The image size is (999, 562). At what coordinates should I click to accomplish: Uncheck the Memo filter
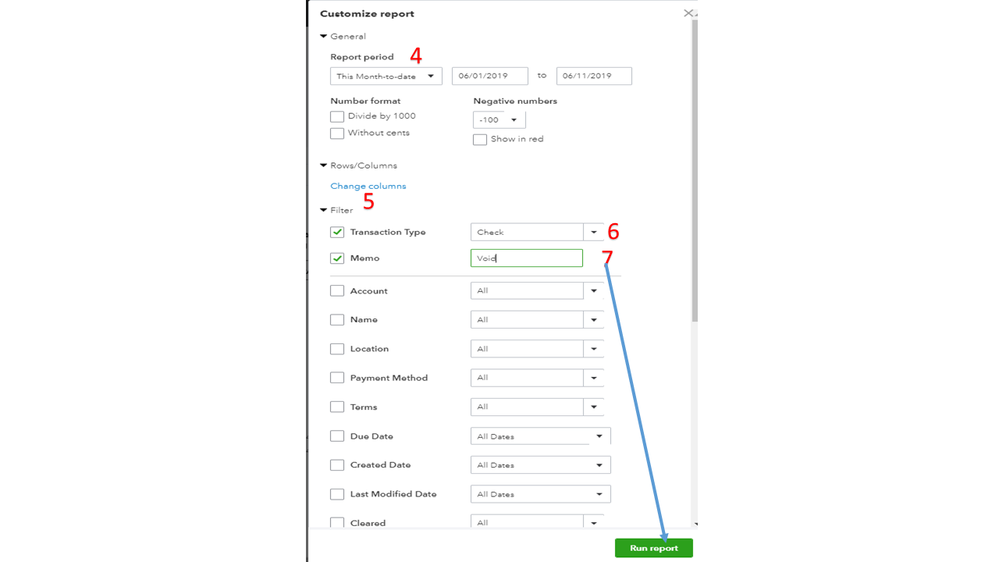coord(337,258)
